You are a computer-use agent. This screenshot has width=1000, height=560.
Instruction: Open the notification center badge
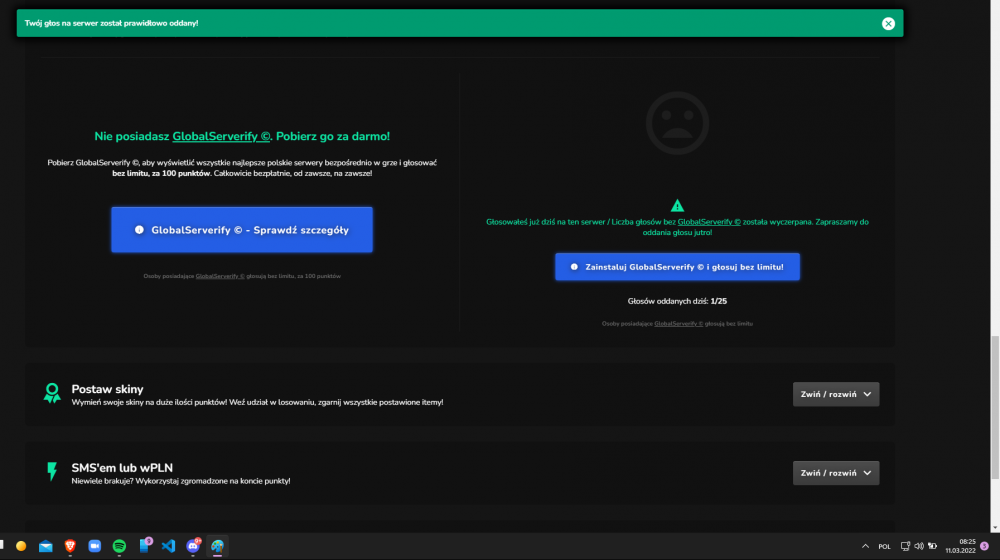[x=984, y=546]
